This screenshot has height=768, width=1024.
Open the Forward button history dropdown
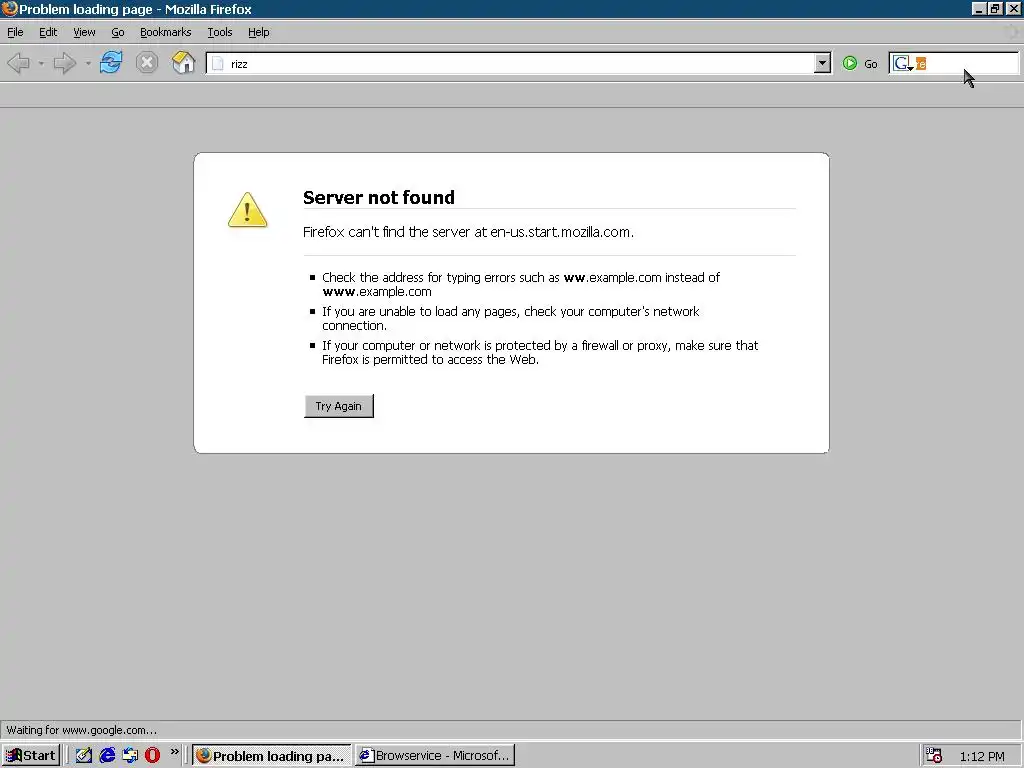coord(88,63)
